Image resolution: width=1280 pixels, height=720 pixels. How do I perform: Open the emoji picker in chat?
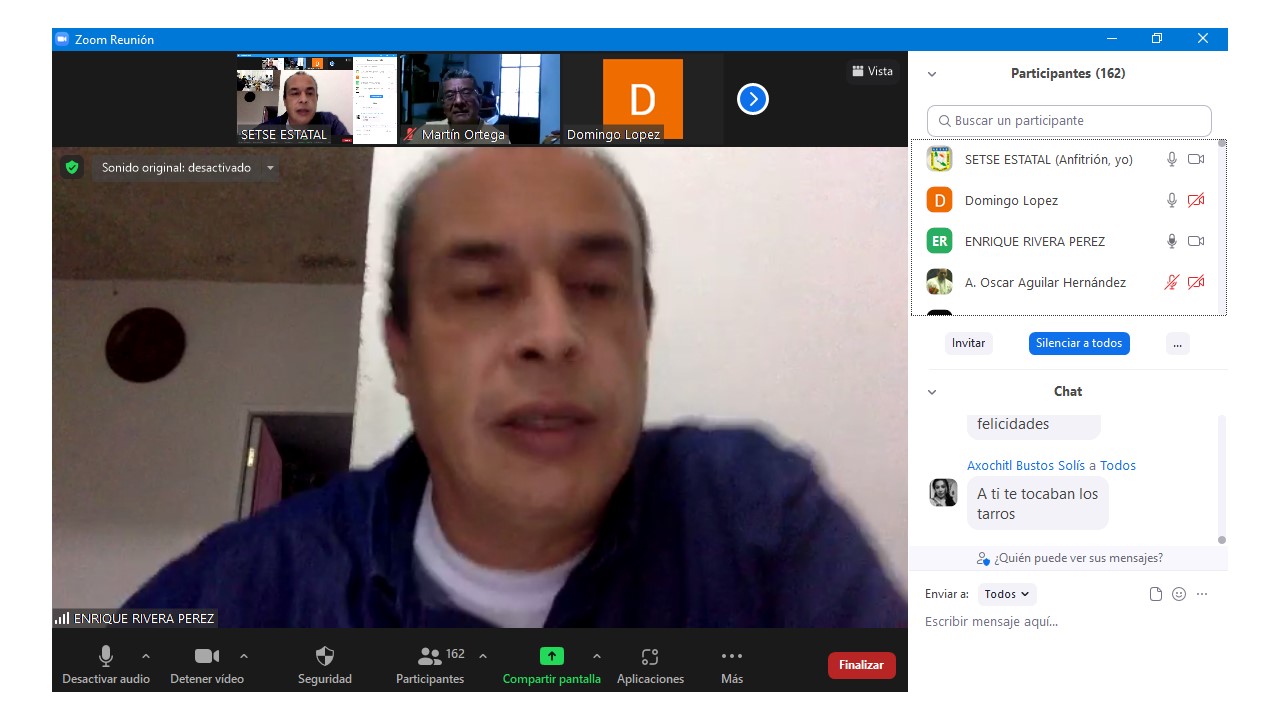pos(1179,594)
